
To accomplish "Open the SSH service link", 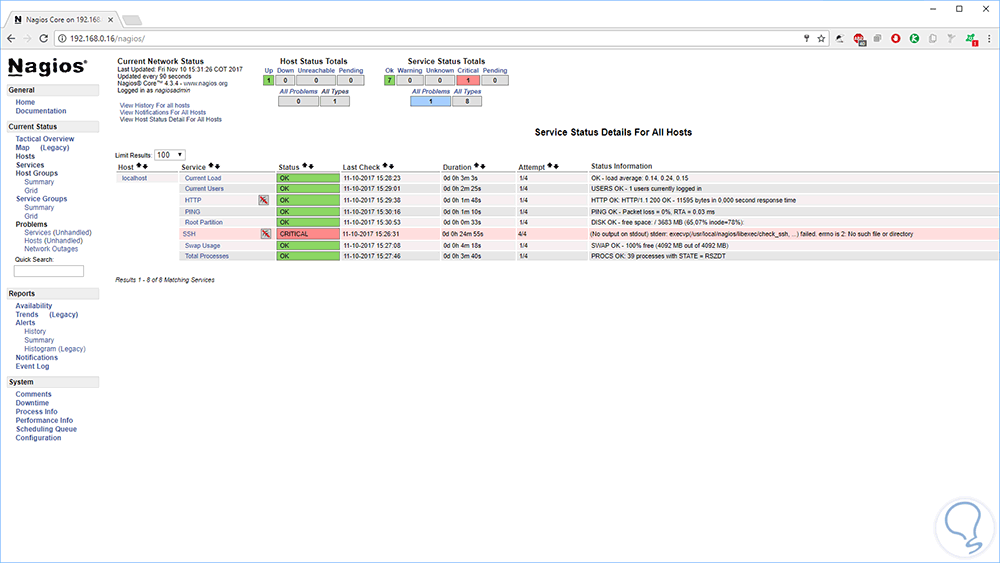I will (x=189, y=234).
